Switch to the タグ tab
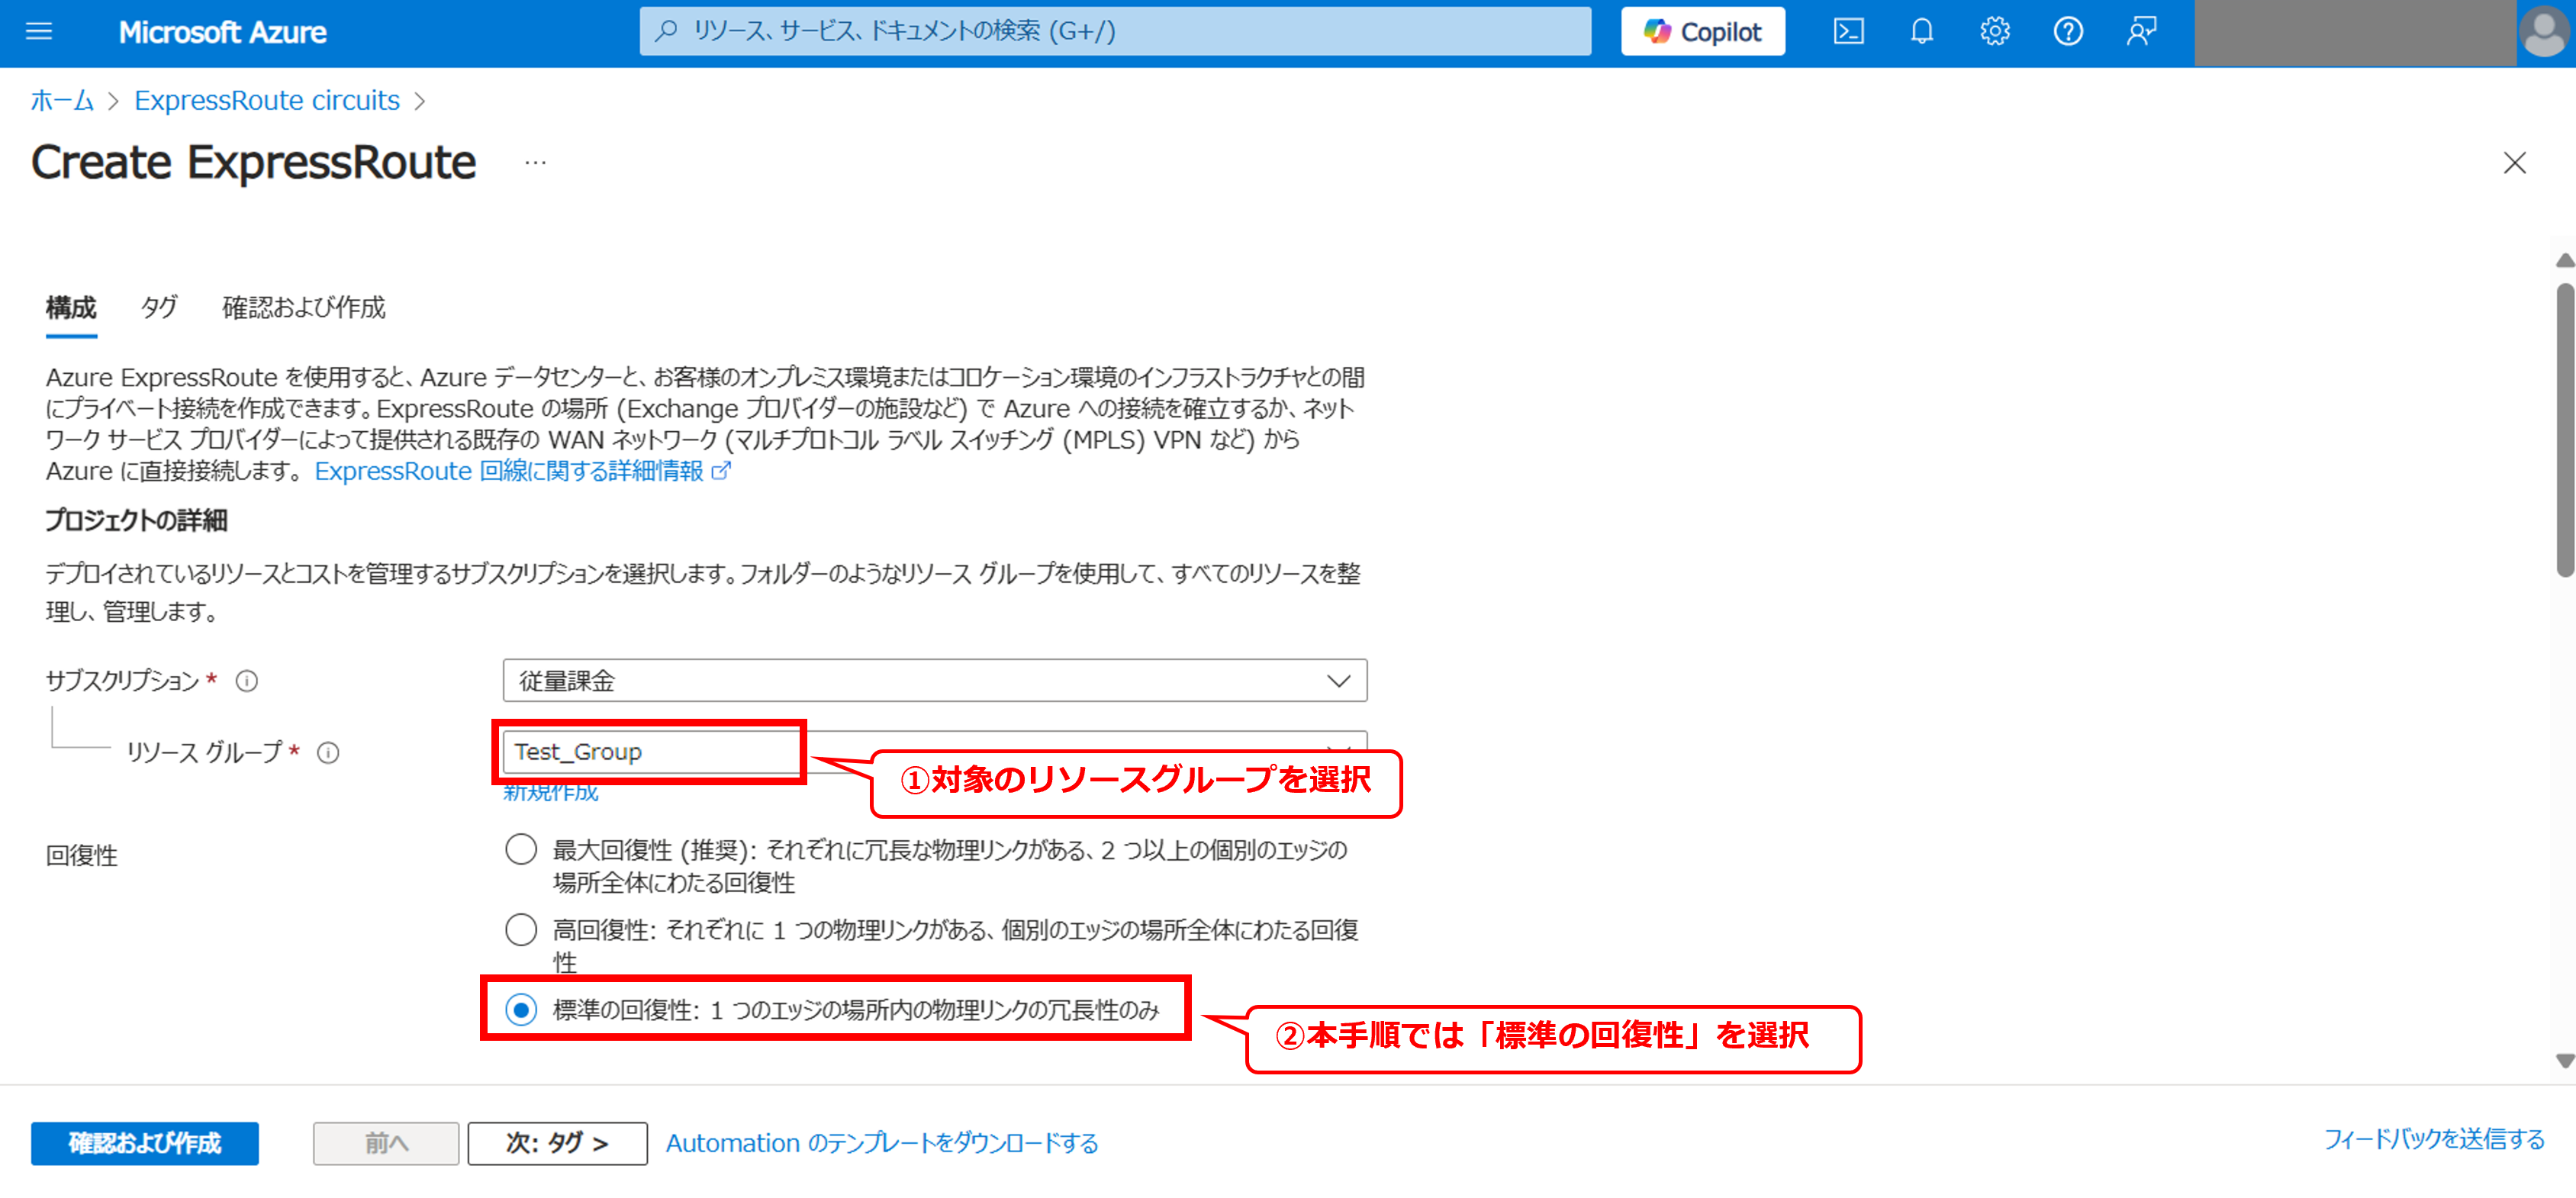 click(159, 307)
